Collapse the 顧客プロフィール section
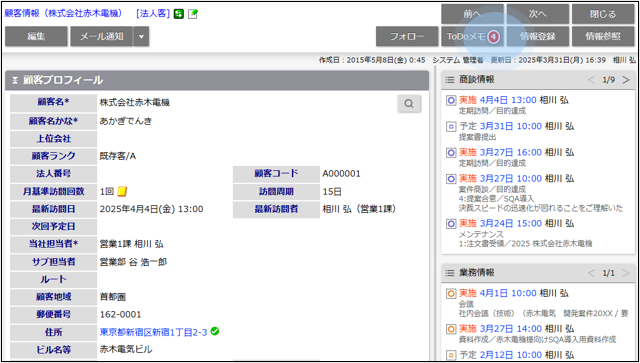Screen dimensions: 640x363 click(15, 80)
